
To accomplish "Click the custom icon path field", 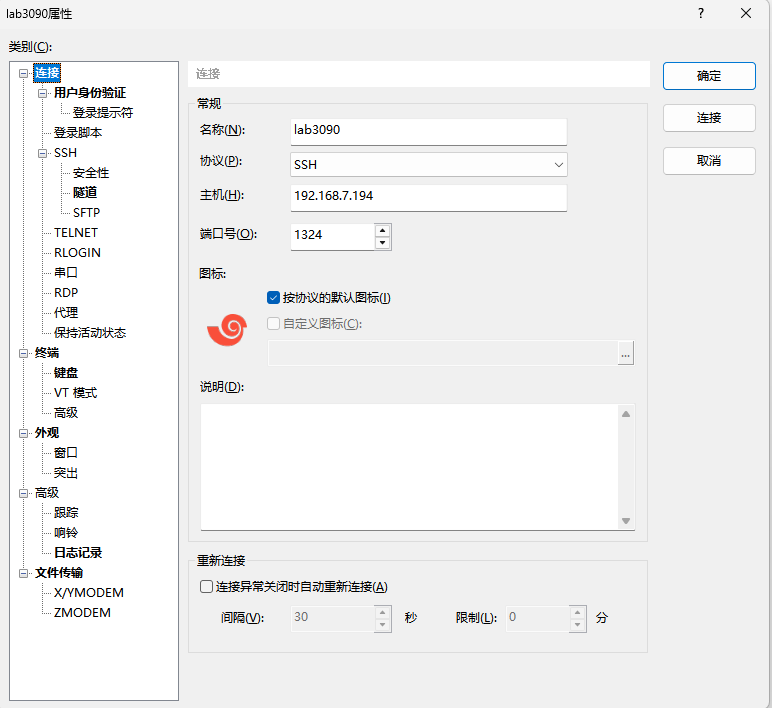I will pyautogui.click(x=442, y=354).
